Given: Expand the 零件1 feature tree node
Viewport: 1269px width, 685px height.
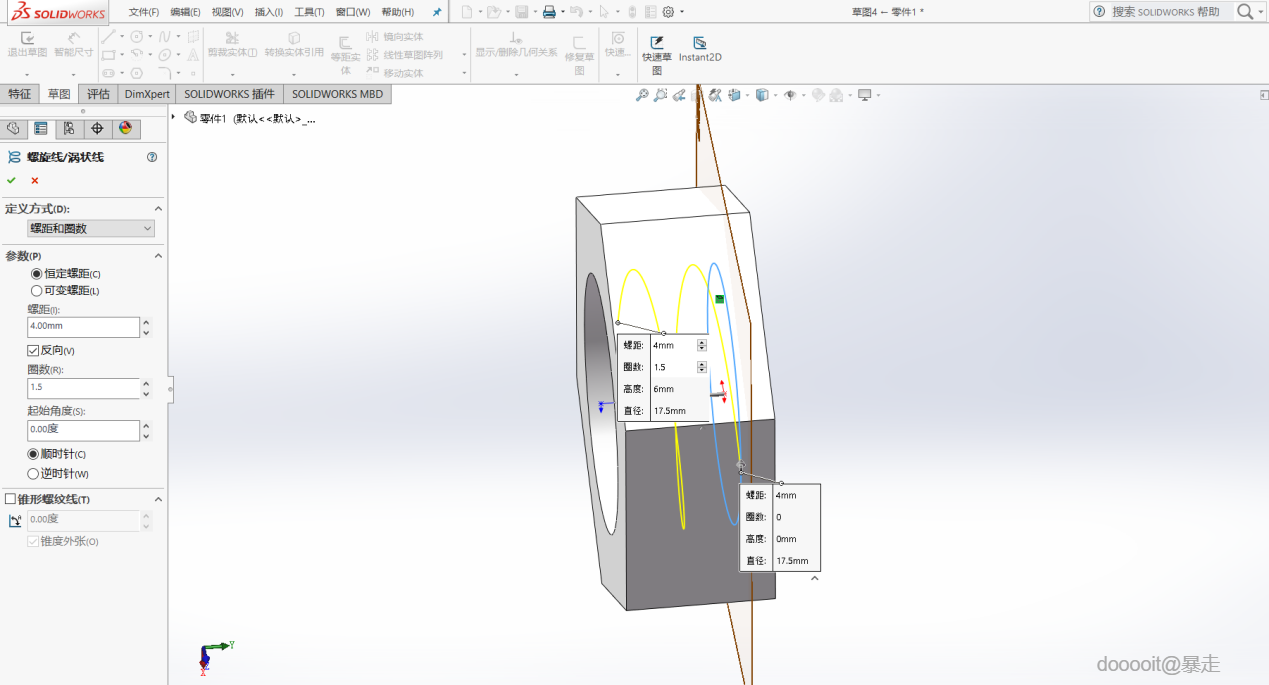Looking at the screenshot, I should click(174, 117).
